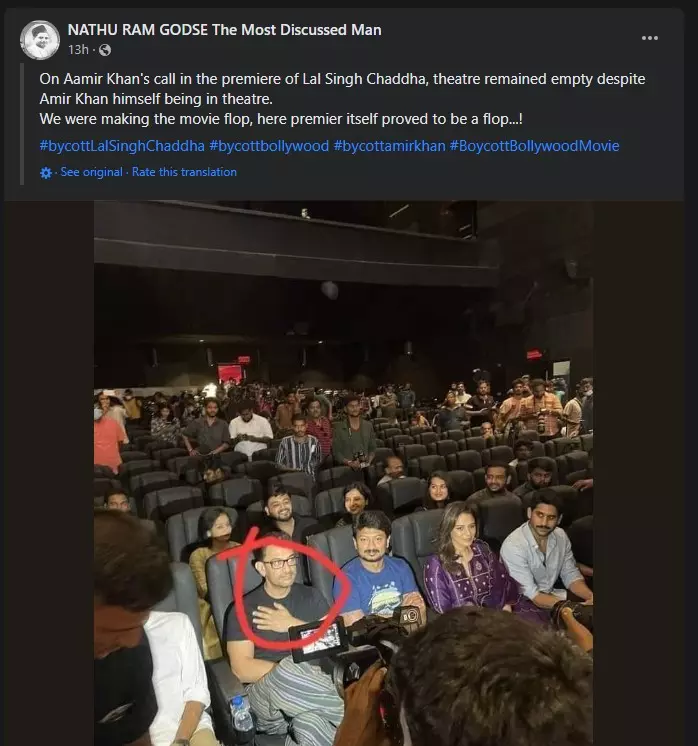Open hashtag #bycottbollywood
Screen dimensions: 698x746
click(x=269, y=146)
